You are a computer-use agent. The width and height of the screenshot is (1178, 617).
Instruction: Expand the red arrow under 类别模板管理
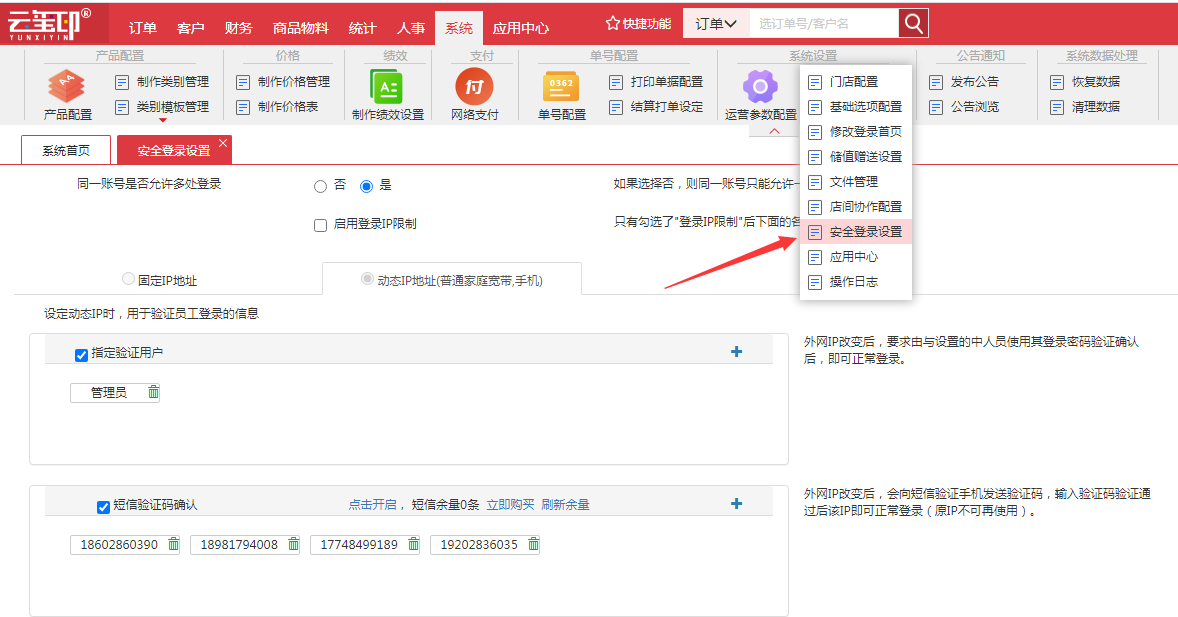[162, 120]
